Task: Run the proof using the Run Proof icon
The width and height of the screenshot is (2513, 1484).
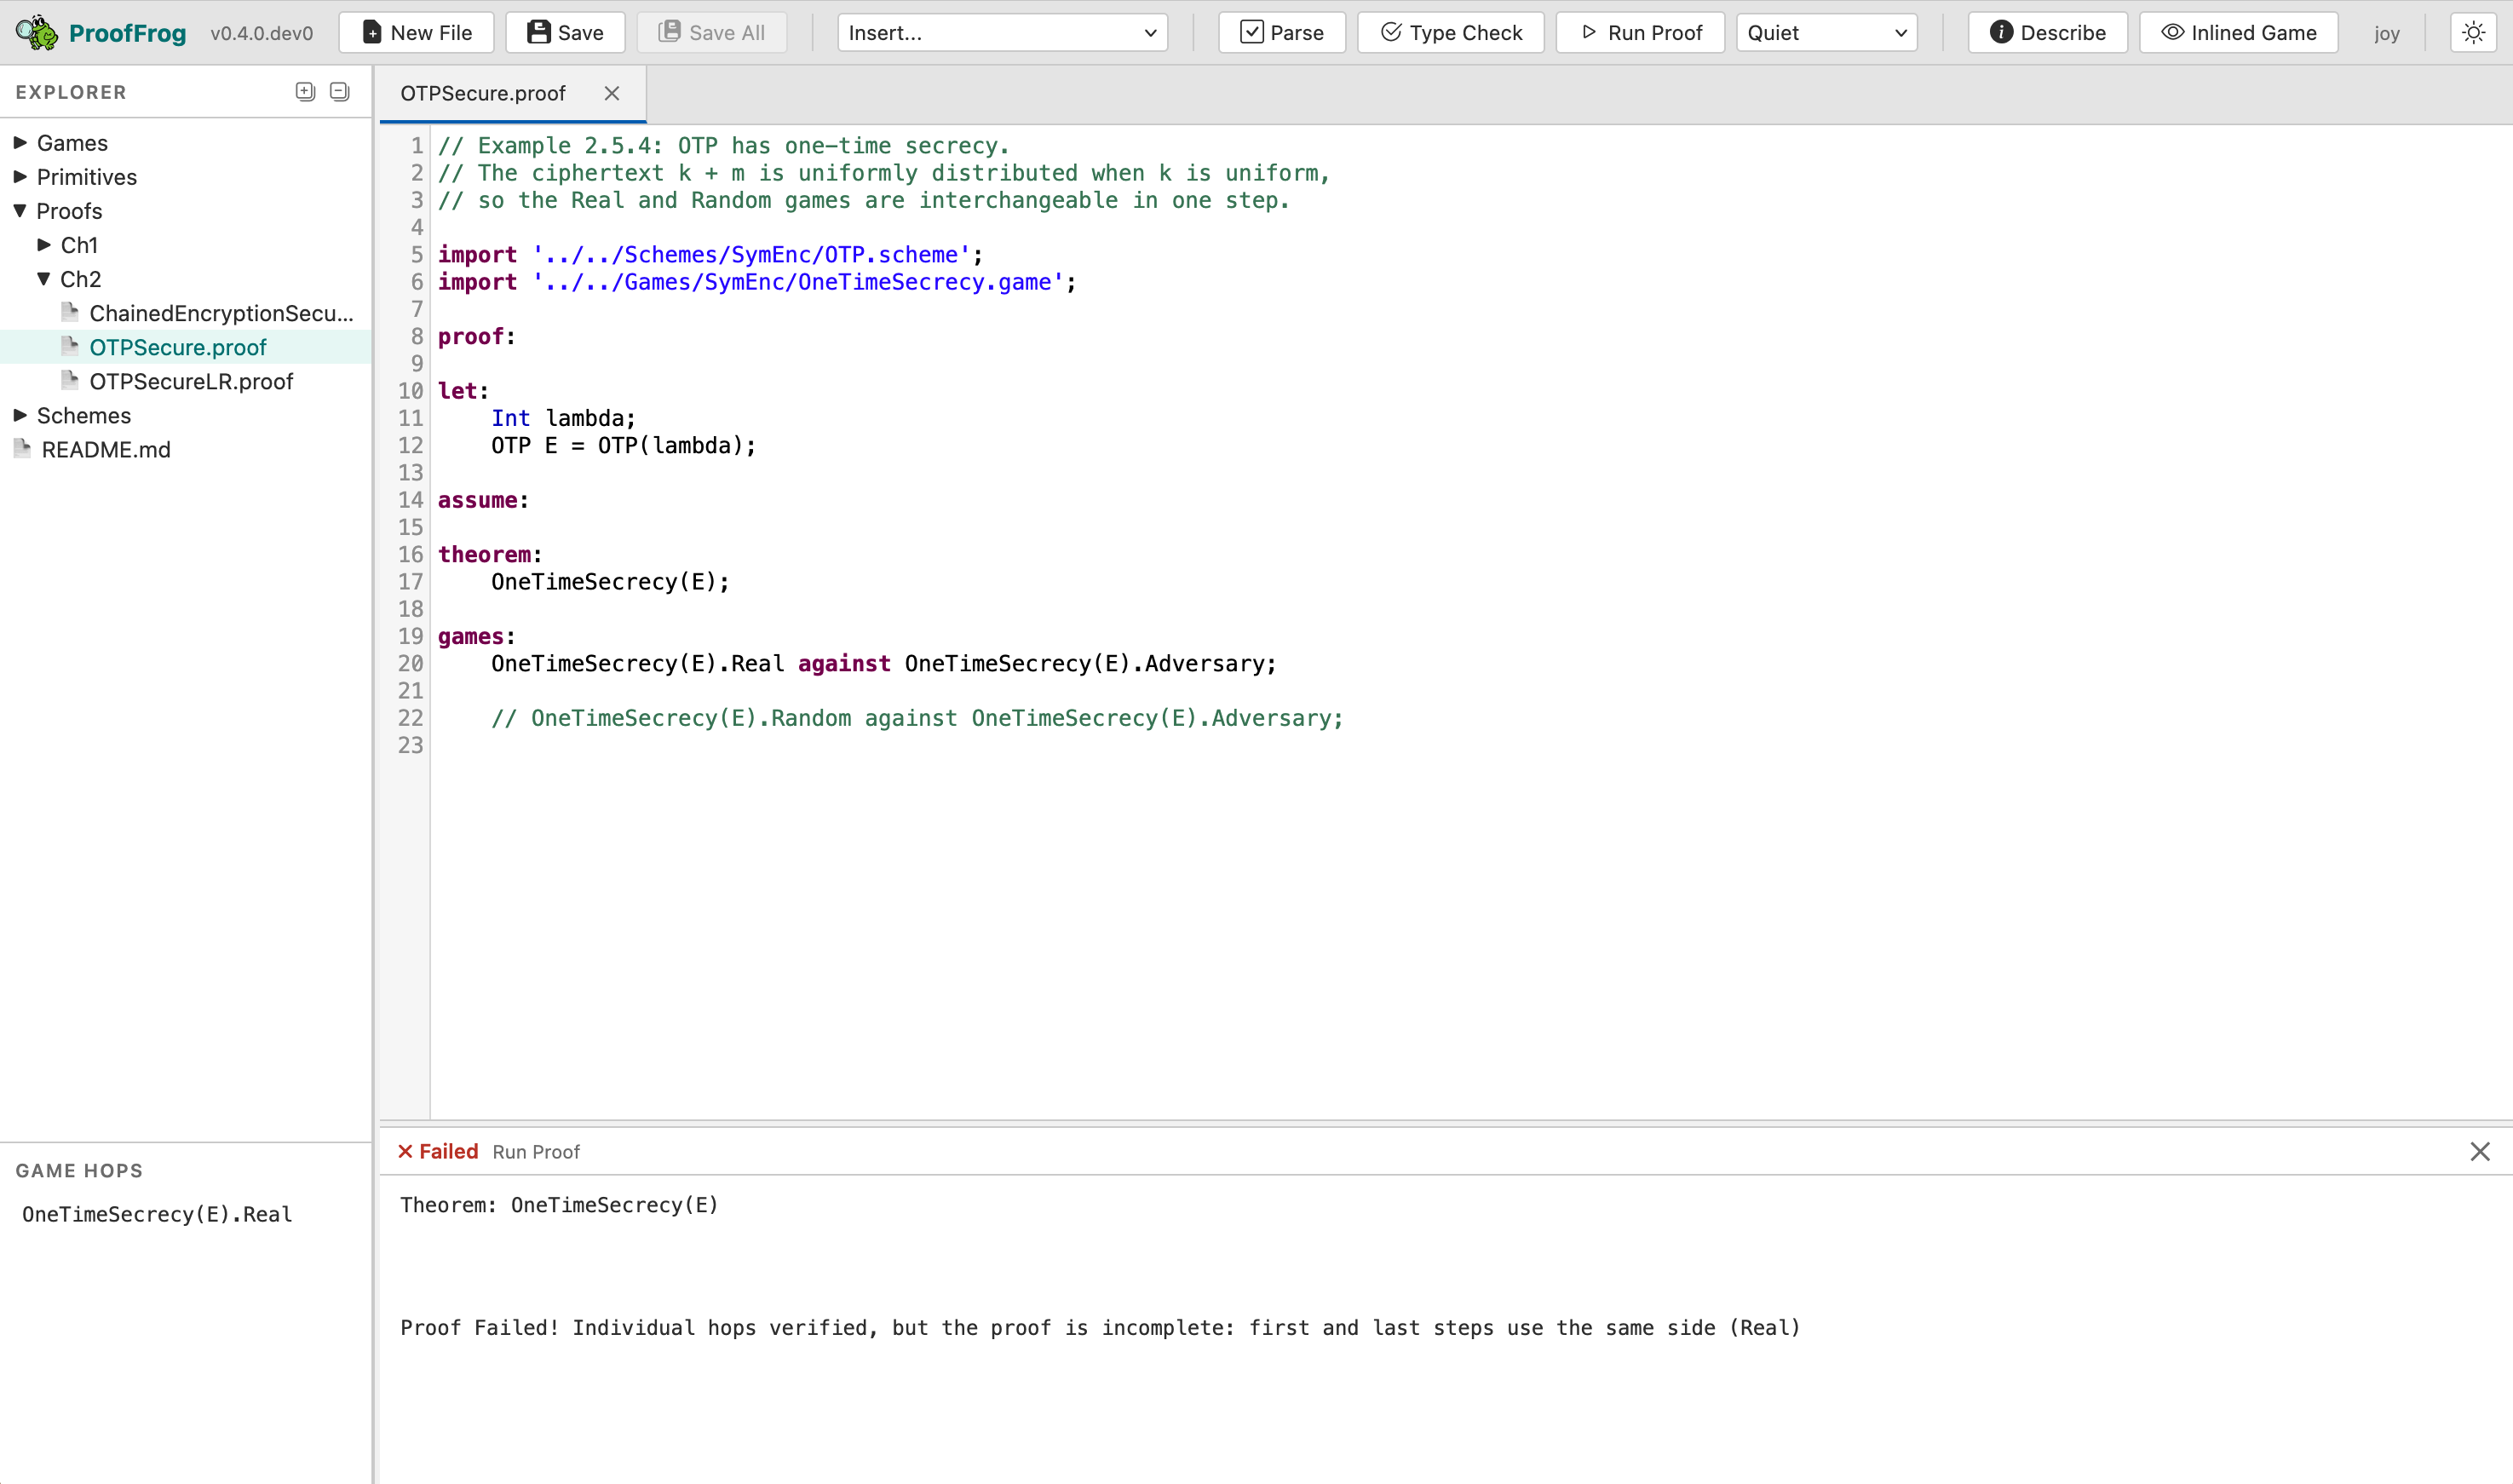Action: click(1590, 32)
